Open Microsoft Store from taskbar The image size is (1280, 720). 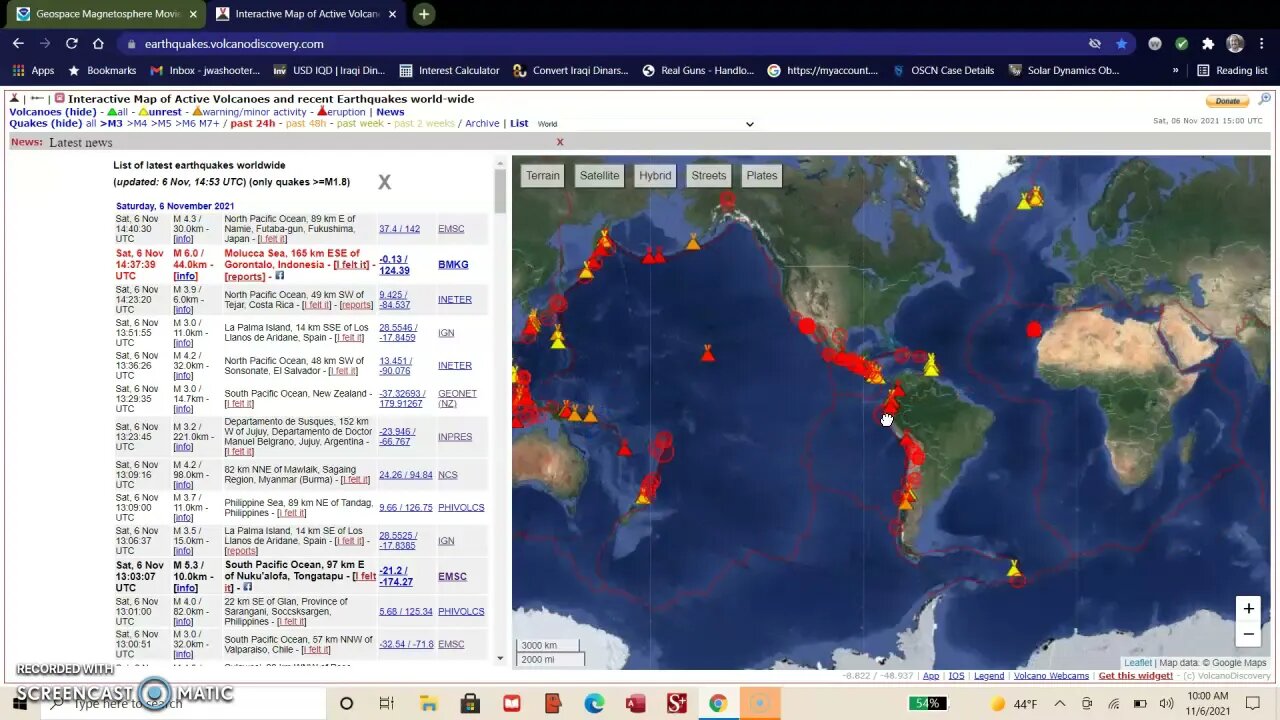click(x=470, y=704)
